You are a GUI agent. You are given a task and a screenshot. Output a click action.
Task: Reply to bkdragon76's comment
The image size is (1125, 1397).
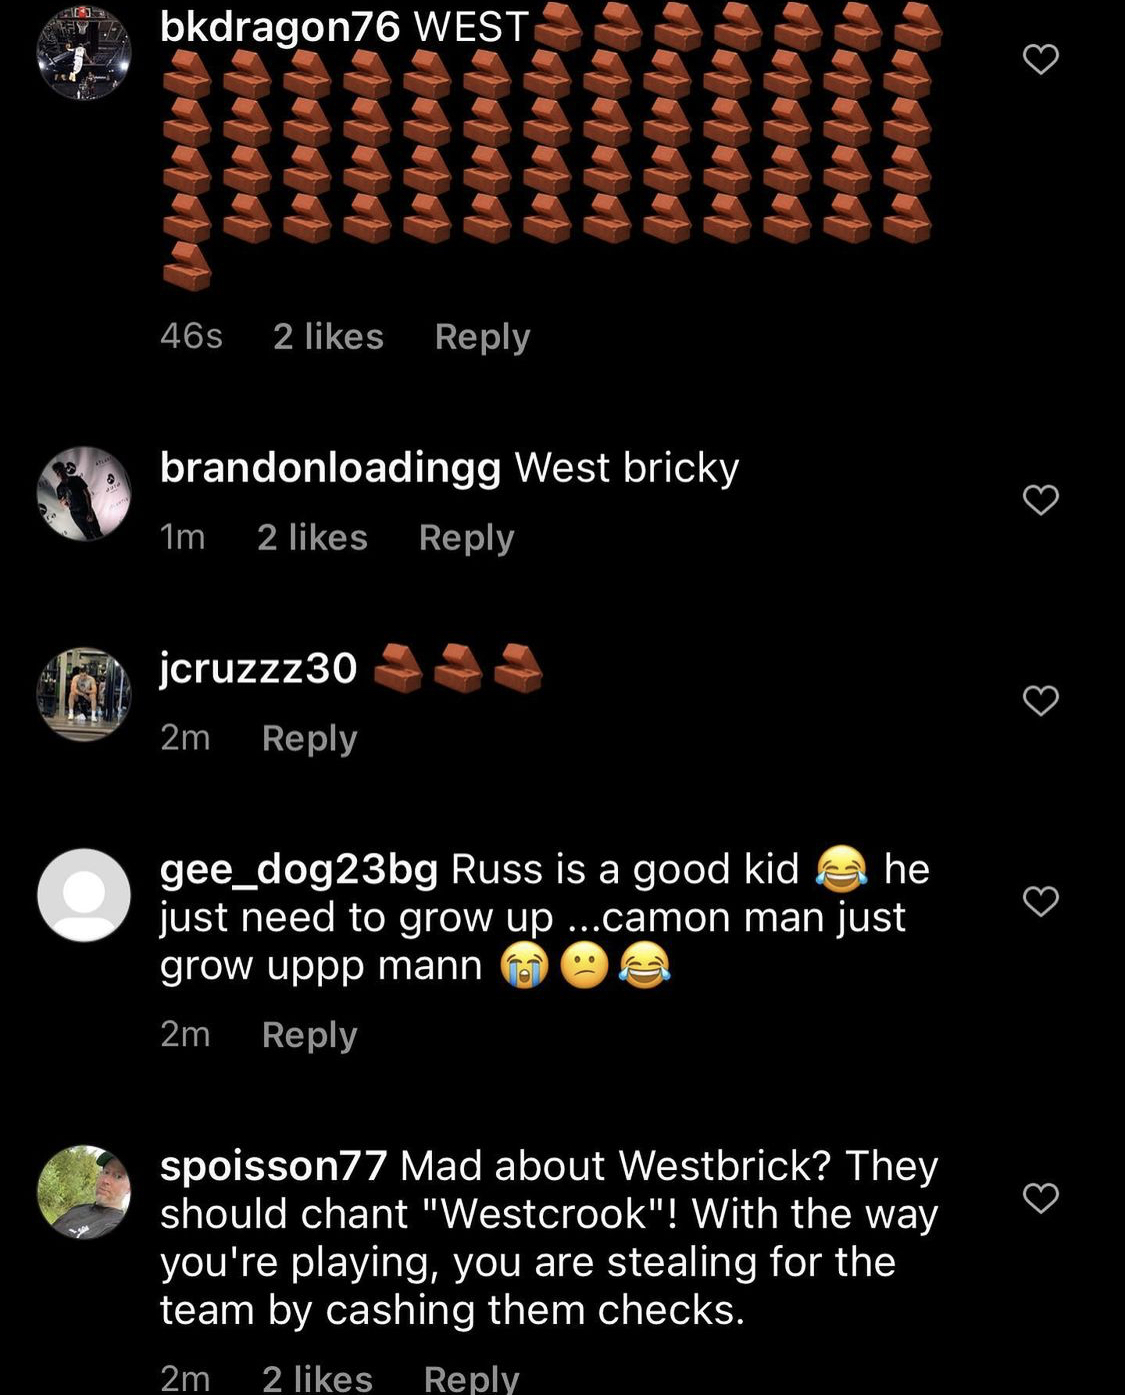click(482, 337)
